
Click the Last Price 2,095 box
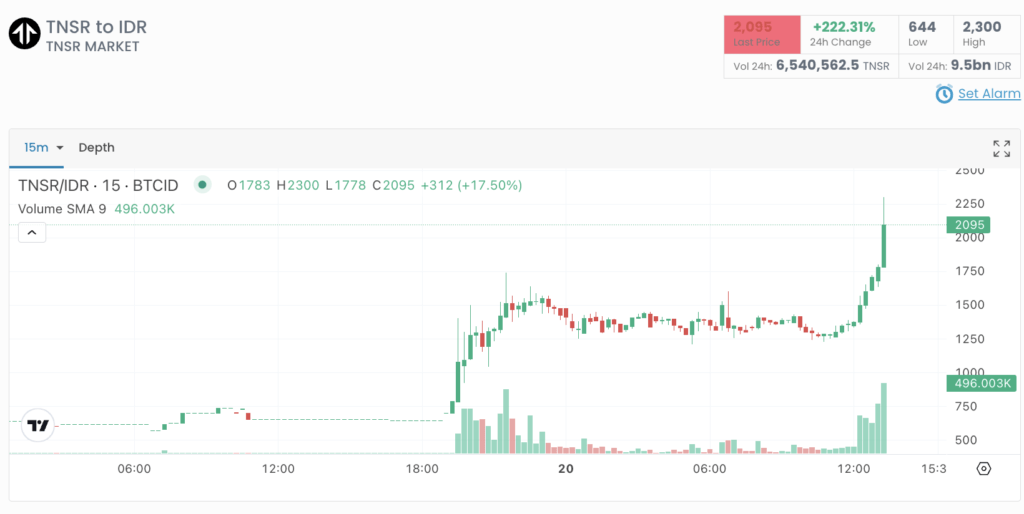coord(762,34)
